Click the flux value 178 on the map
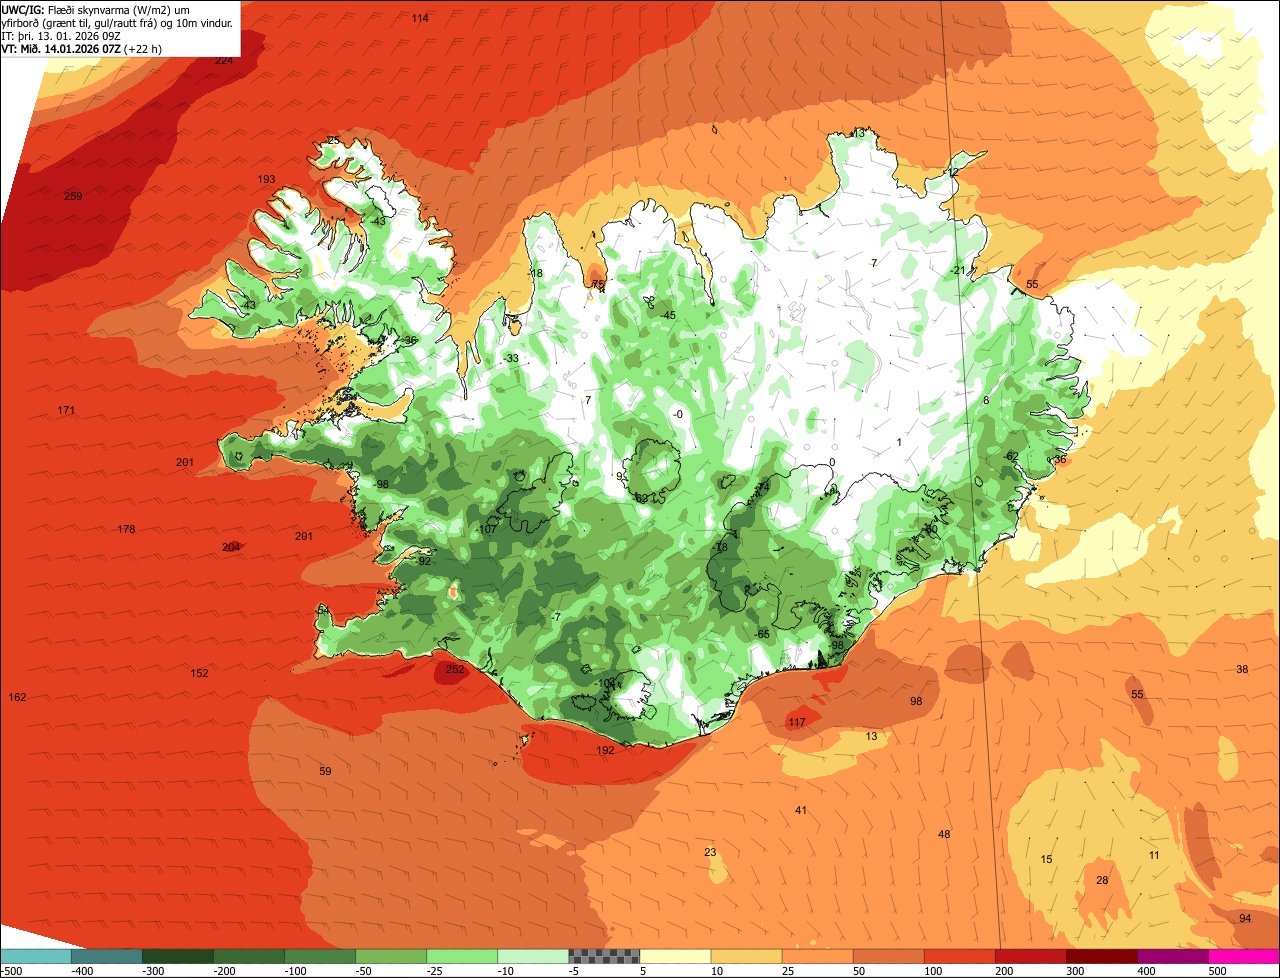The height and width of the screenshot is (978, 1280). click(x=126, y=529)
